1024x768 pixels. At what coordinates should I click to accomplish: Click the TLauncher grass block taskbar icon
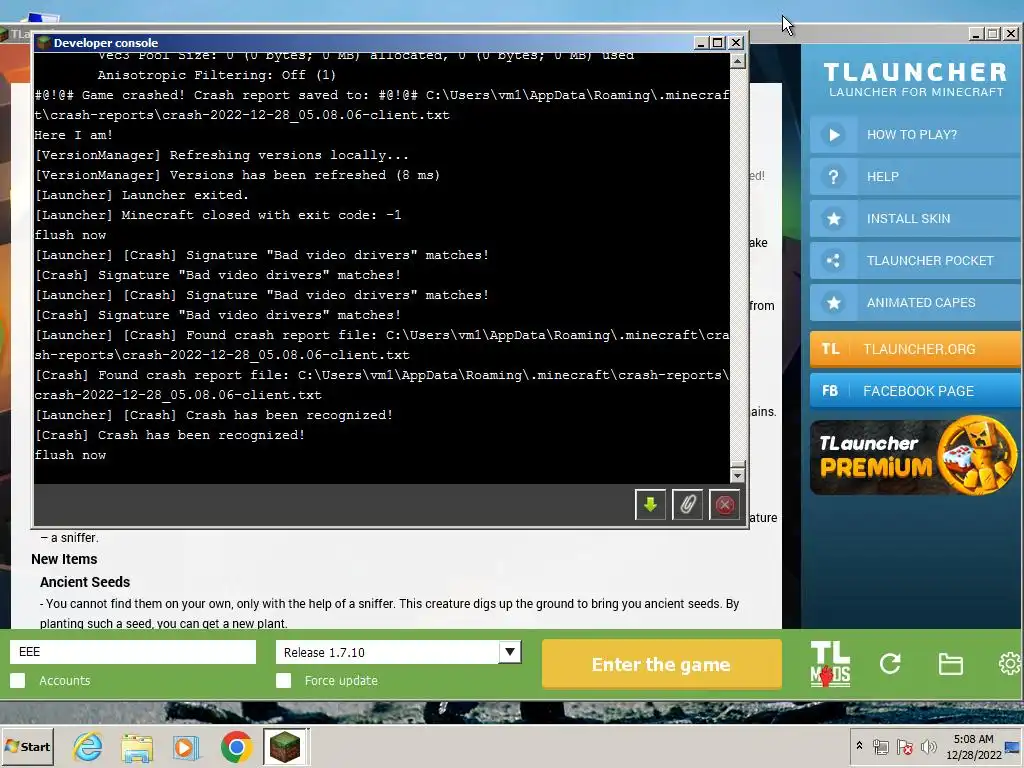tap(285, 747)
